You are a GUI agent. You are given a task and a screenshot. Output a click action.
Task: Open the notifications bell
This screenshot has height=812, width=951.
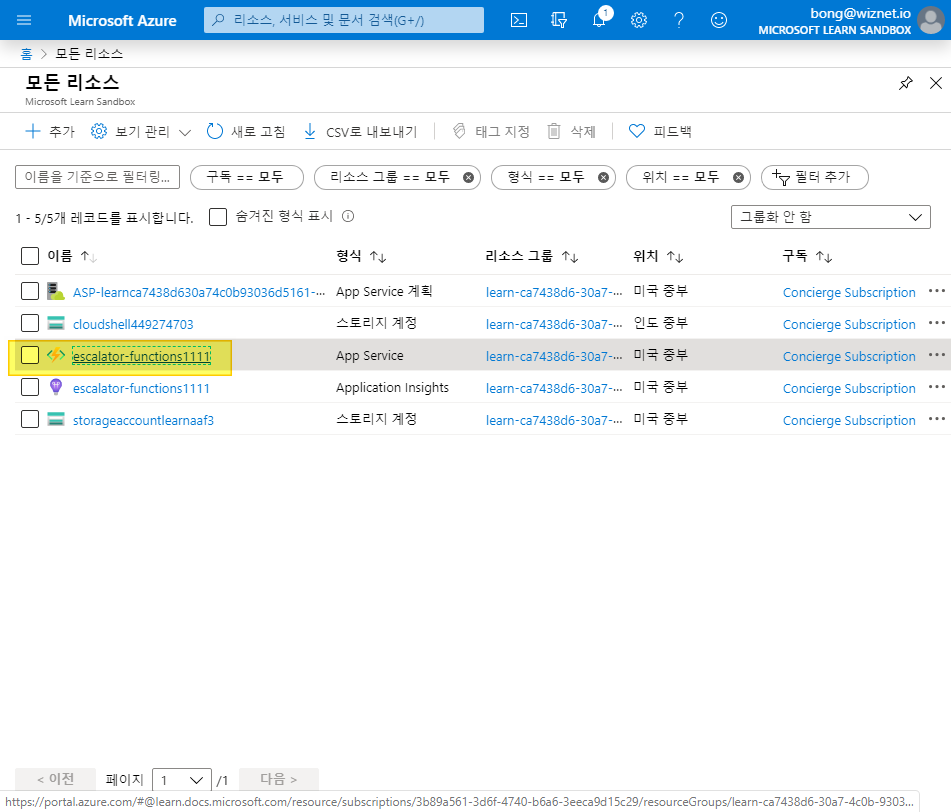(599, 20)
